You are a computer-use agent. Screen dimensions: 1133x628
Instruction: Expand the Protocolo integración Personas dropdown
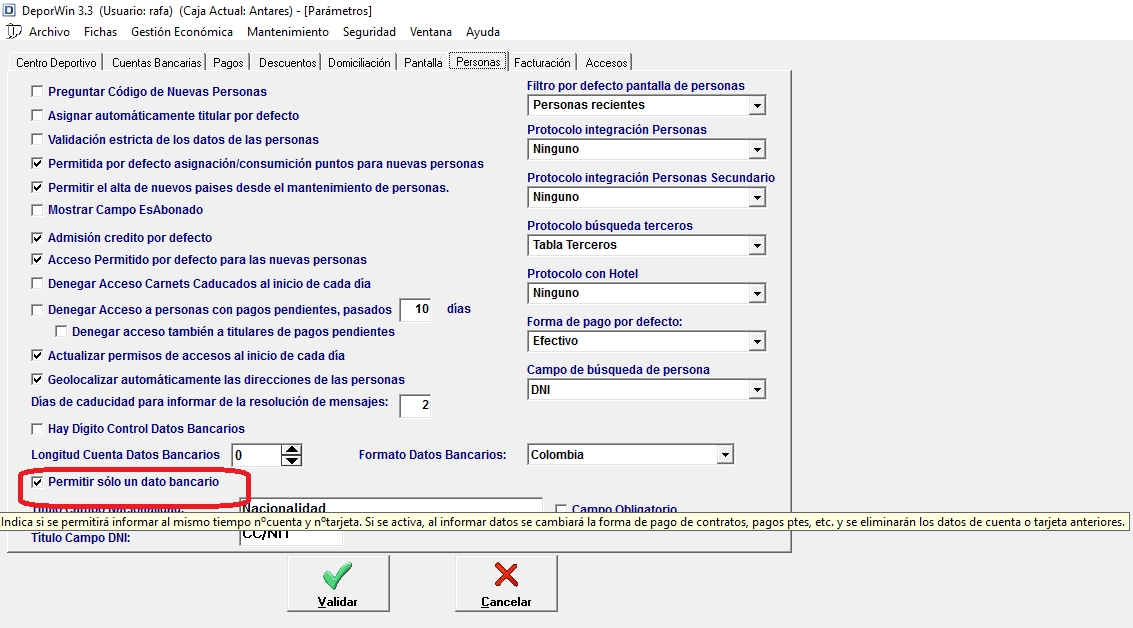(x=757, y=150)
